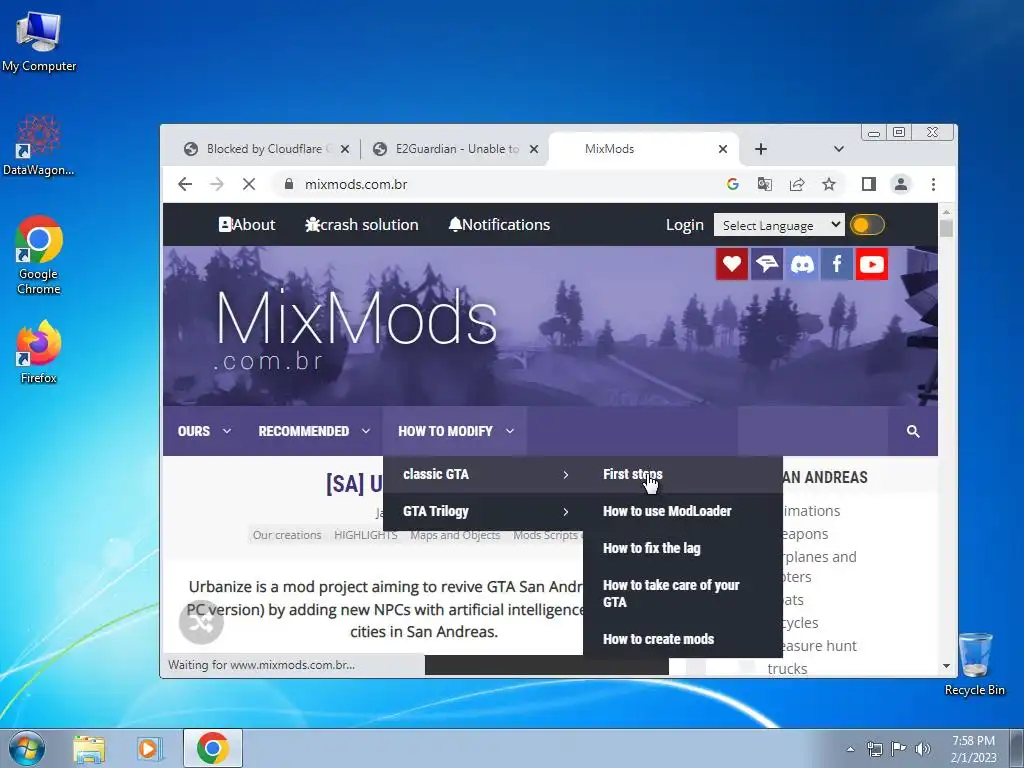Image resolution: width=1024 pixels, height=768 pixels.
Task: Click the Google icon in address bar
Action: [733, 184]
